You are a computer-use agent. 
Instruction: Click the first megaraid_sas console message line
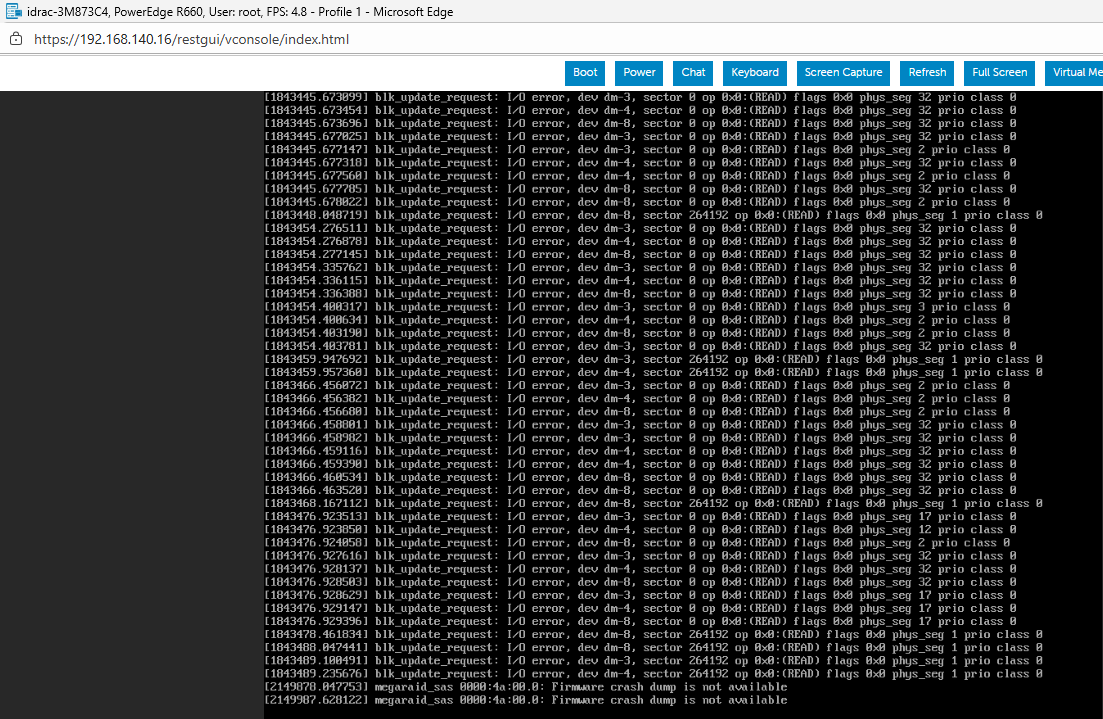point(525,687)
